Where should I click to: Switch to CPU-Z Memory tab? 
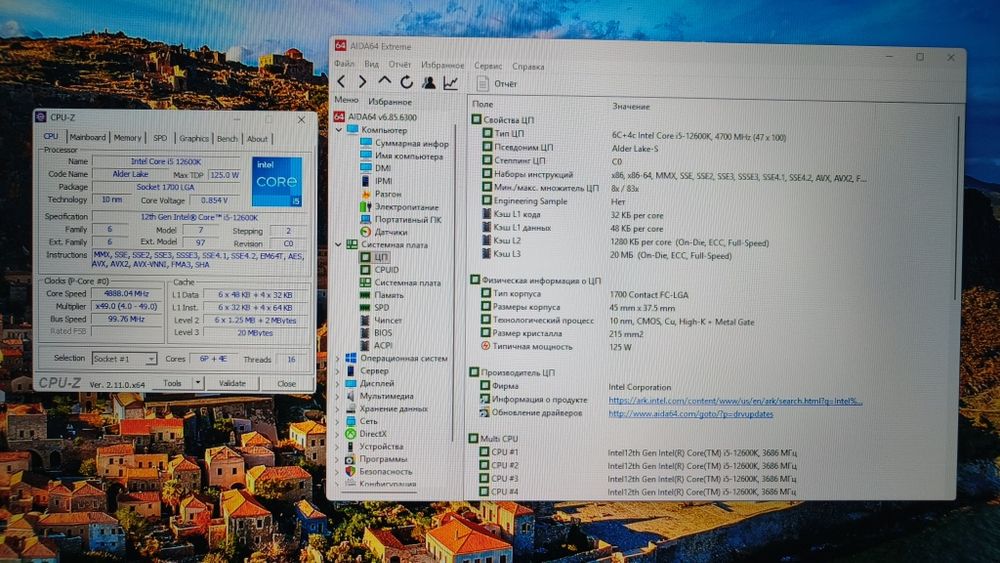128,138
